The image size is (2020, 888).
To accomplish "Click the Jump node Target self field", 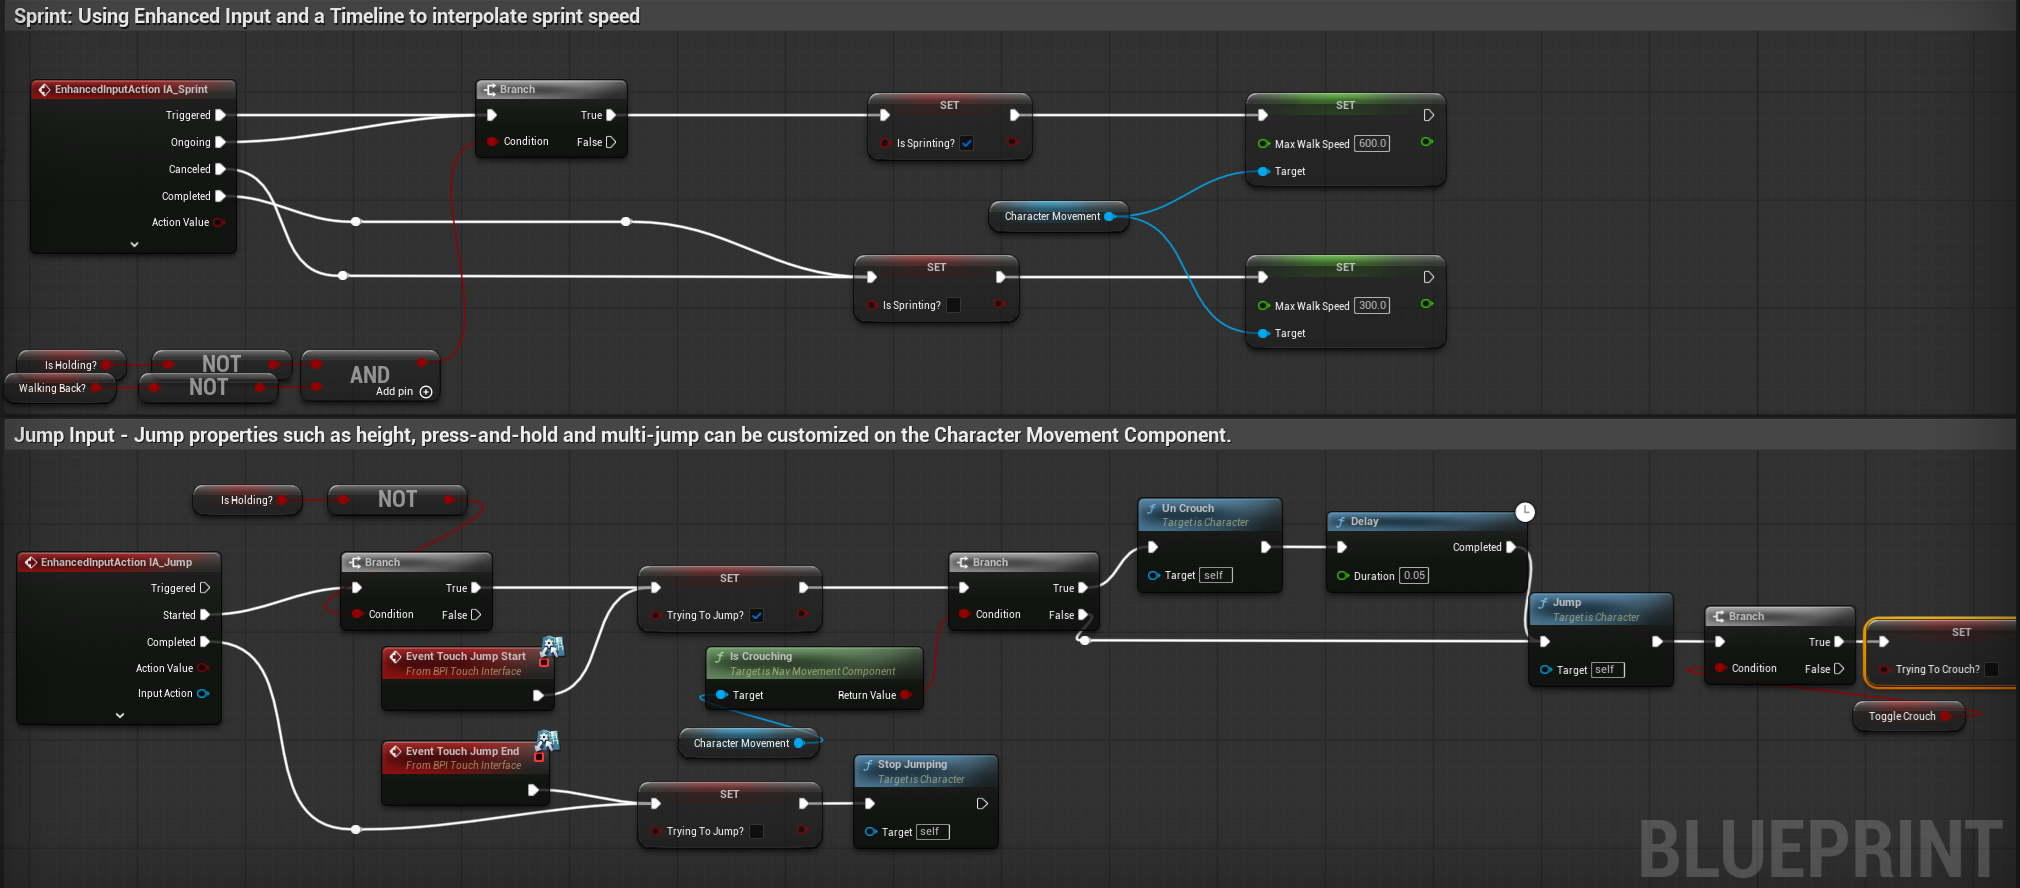I will click(x=1607, y=670).
